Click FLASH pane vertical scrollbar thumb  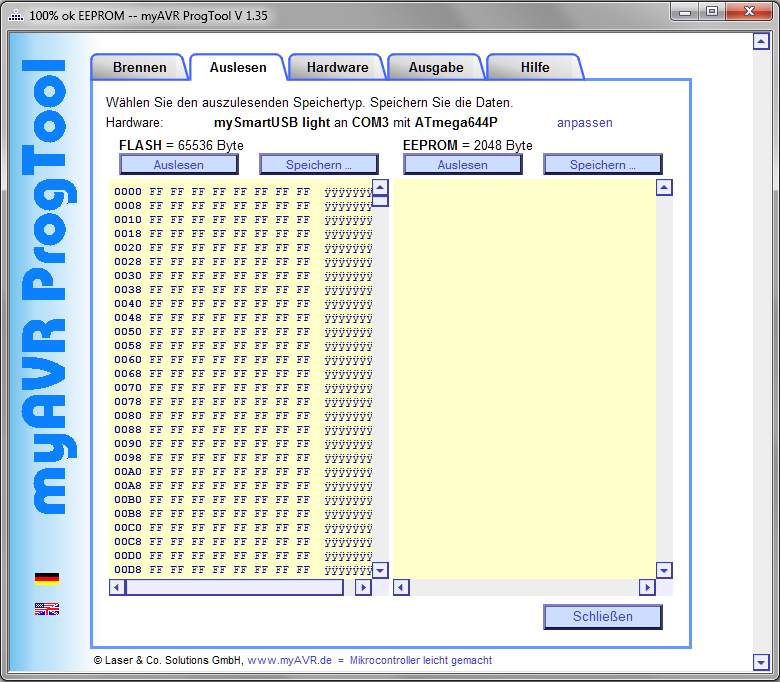[x=381, y=201]
